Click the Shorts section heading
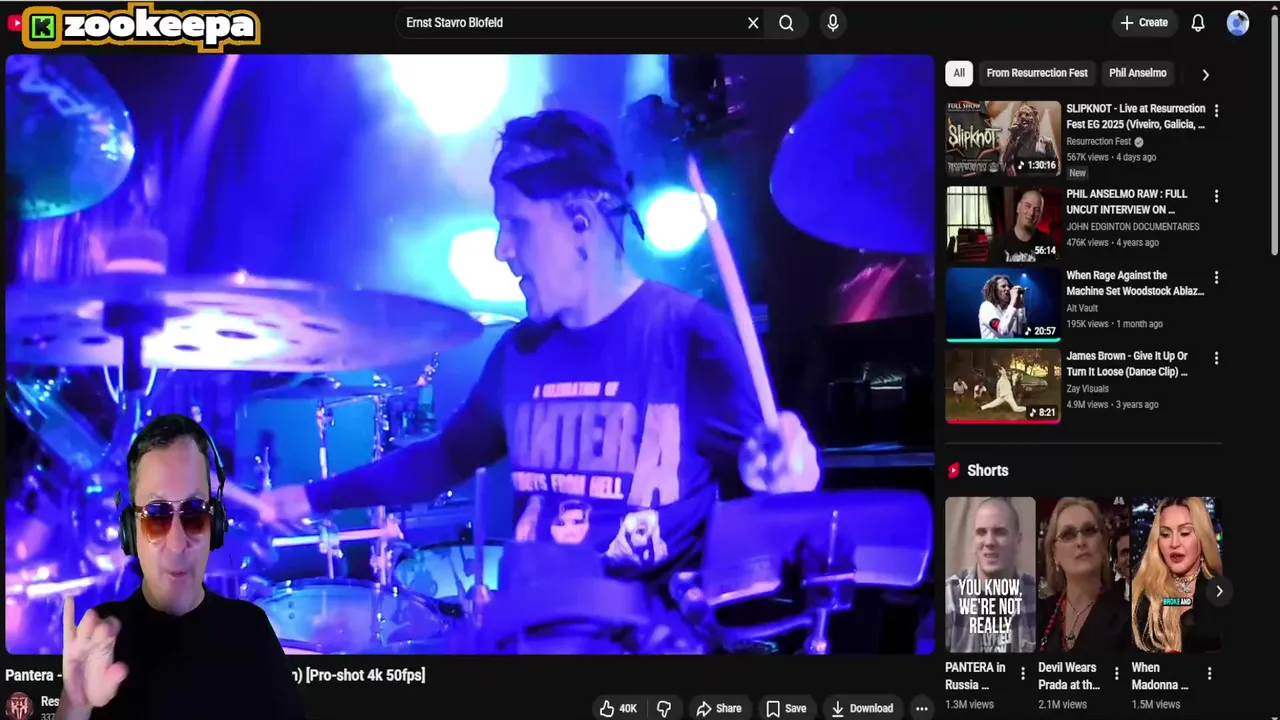The height and width of the screenshot is (720, 1280). pyautogui.click(x=987, y=470)
